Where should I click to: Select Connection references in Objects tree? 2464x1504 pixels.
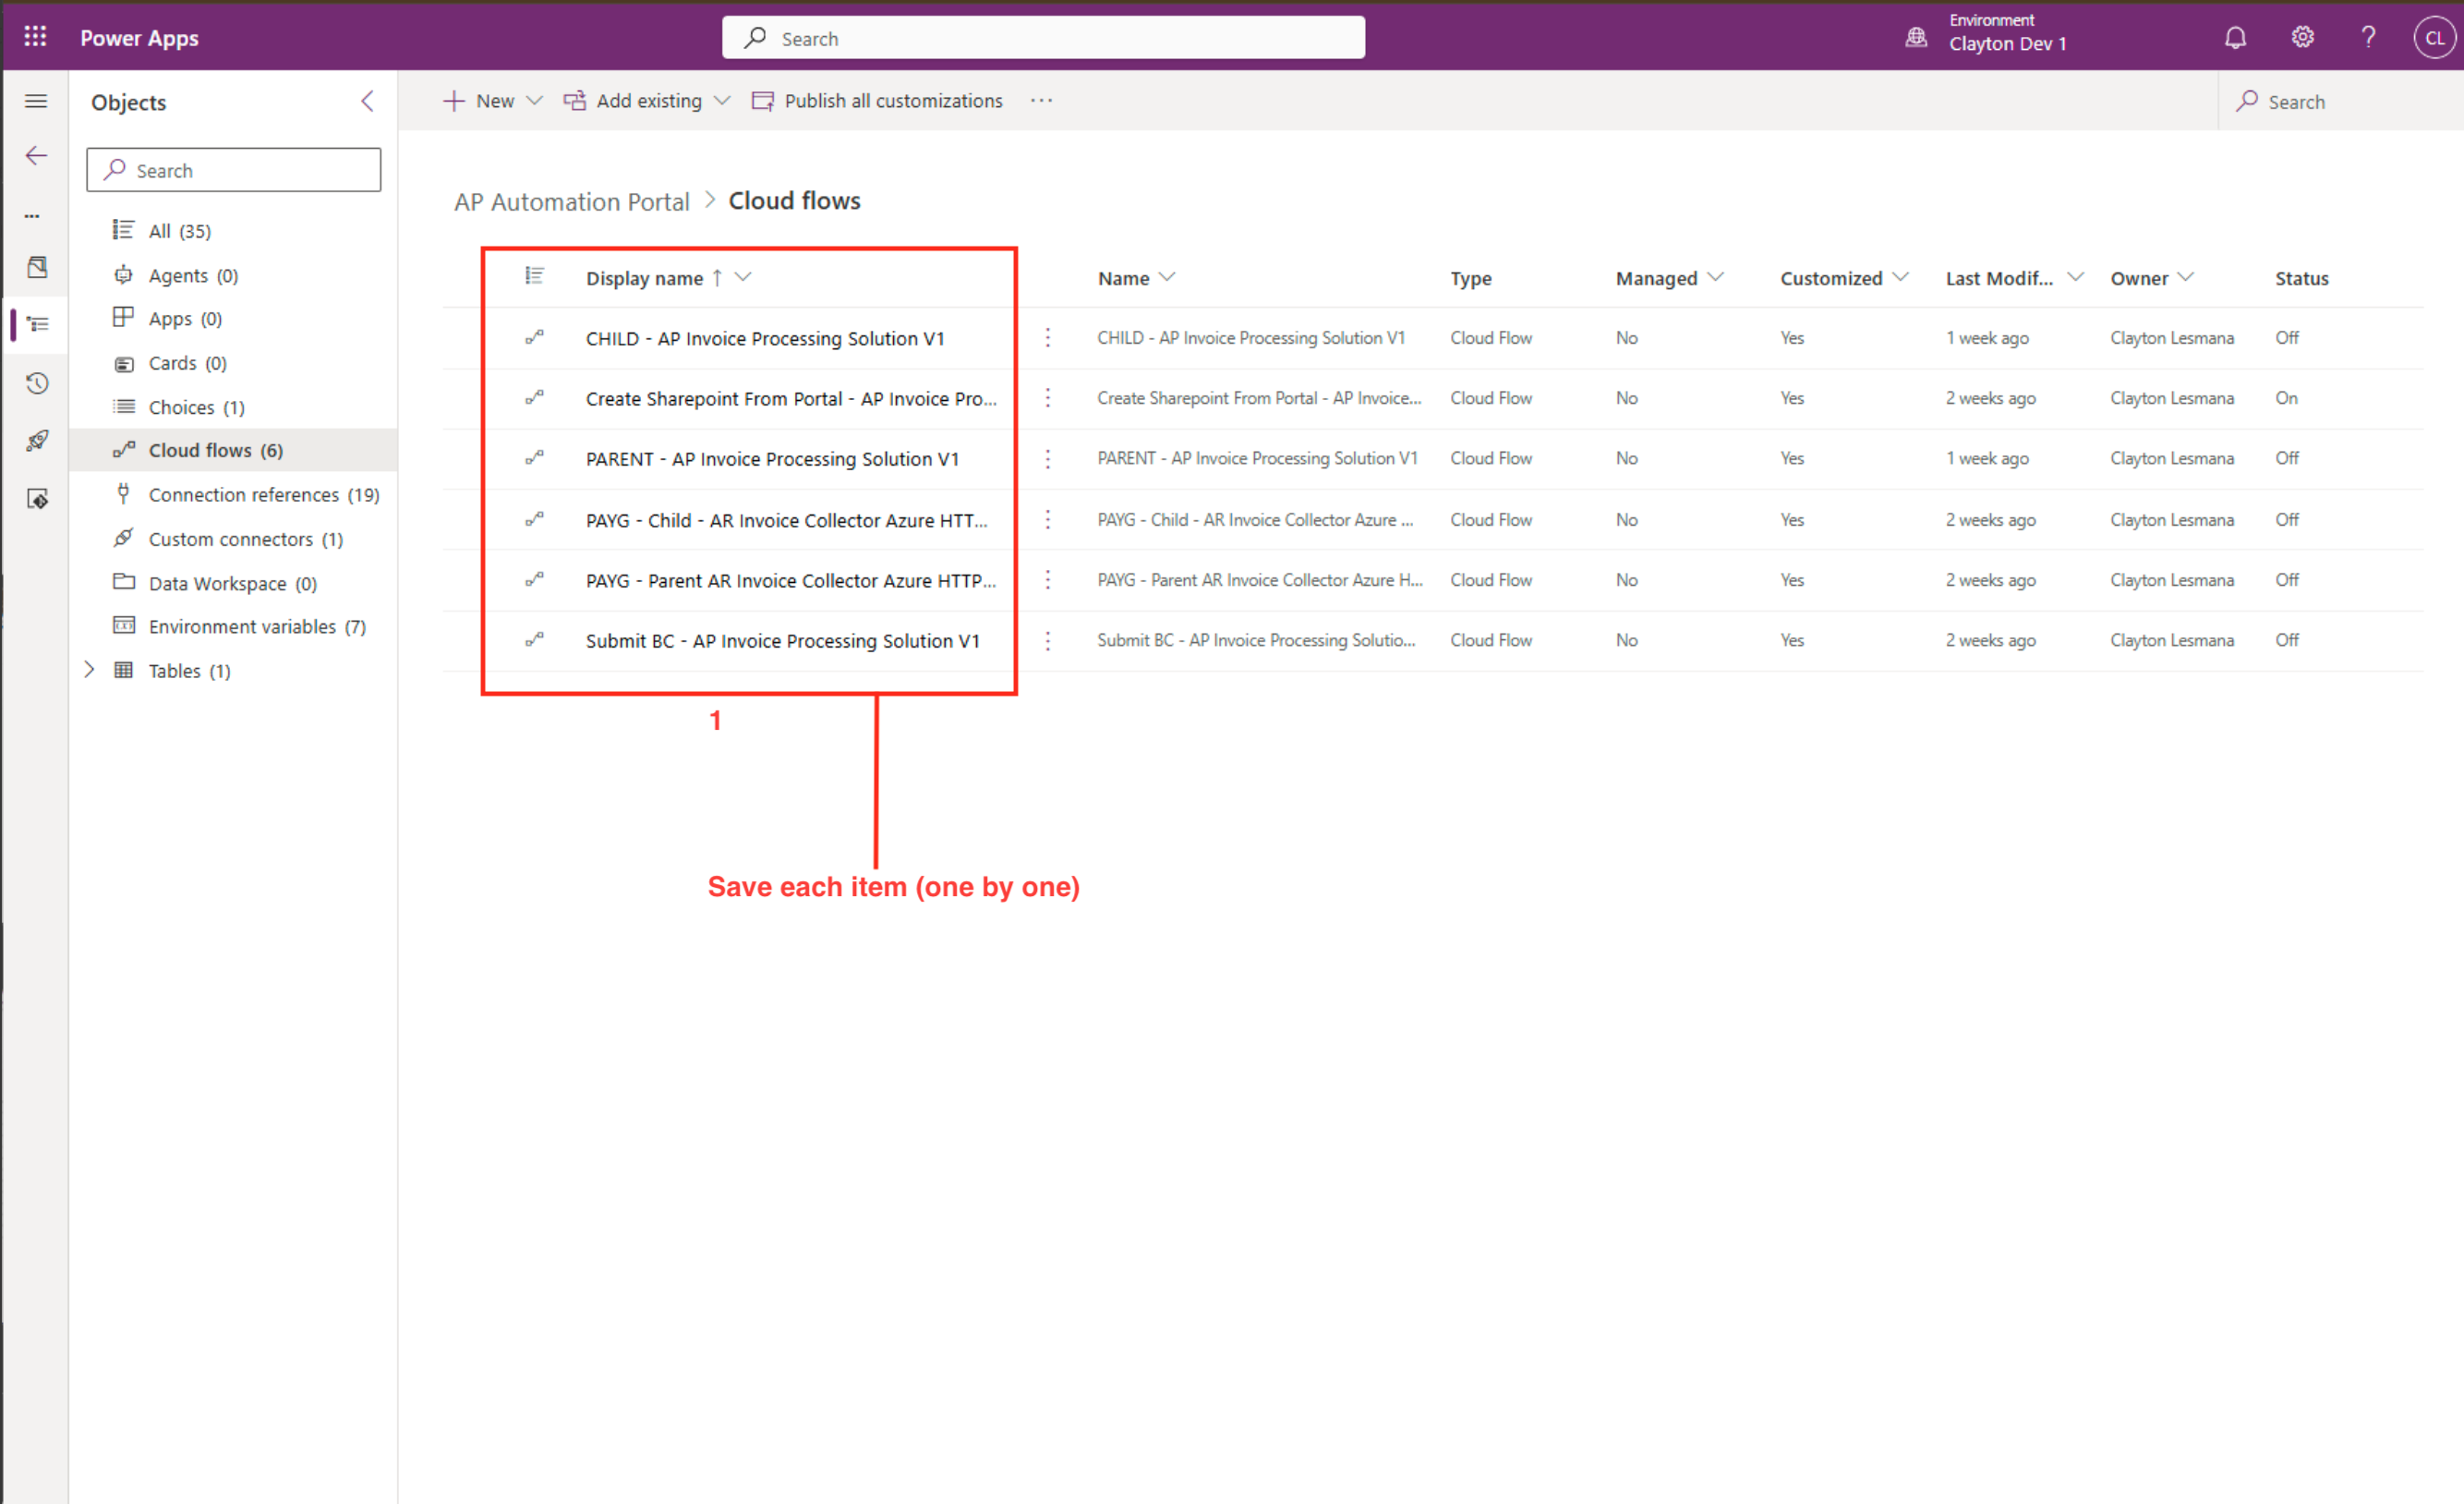coord(243,495)
